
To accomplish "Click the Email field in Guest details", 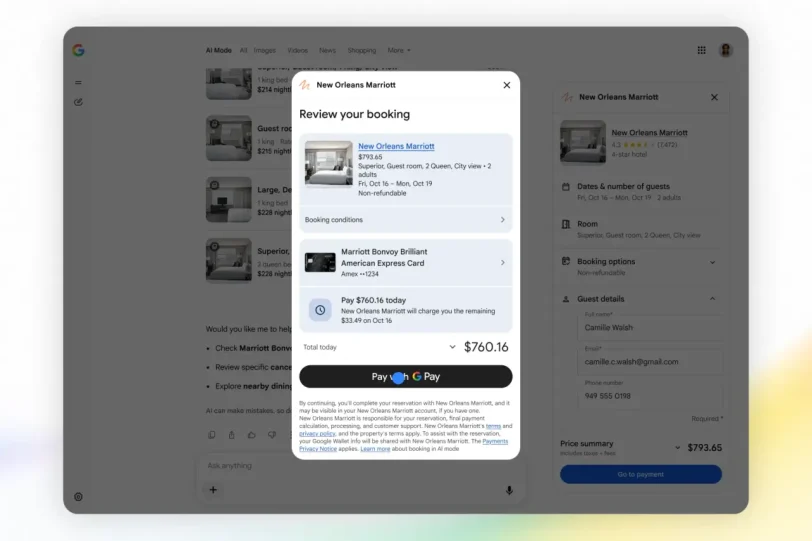I will [649, 361].
